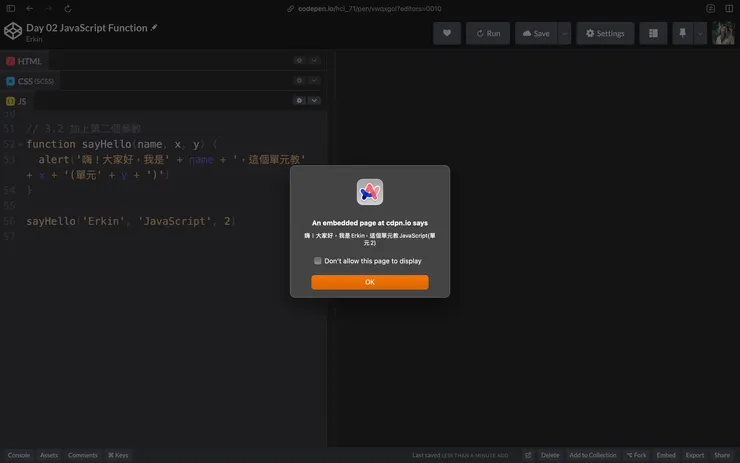The width and height of the screenshot is (740, 463).
Task: Fold the function at line 52
Action: [20, 144]
